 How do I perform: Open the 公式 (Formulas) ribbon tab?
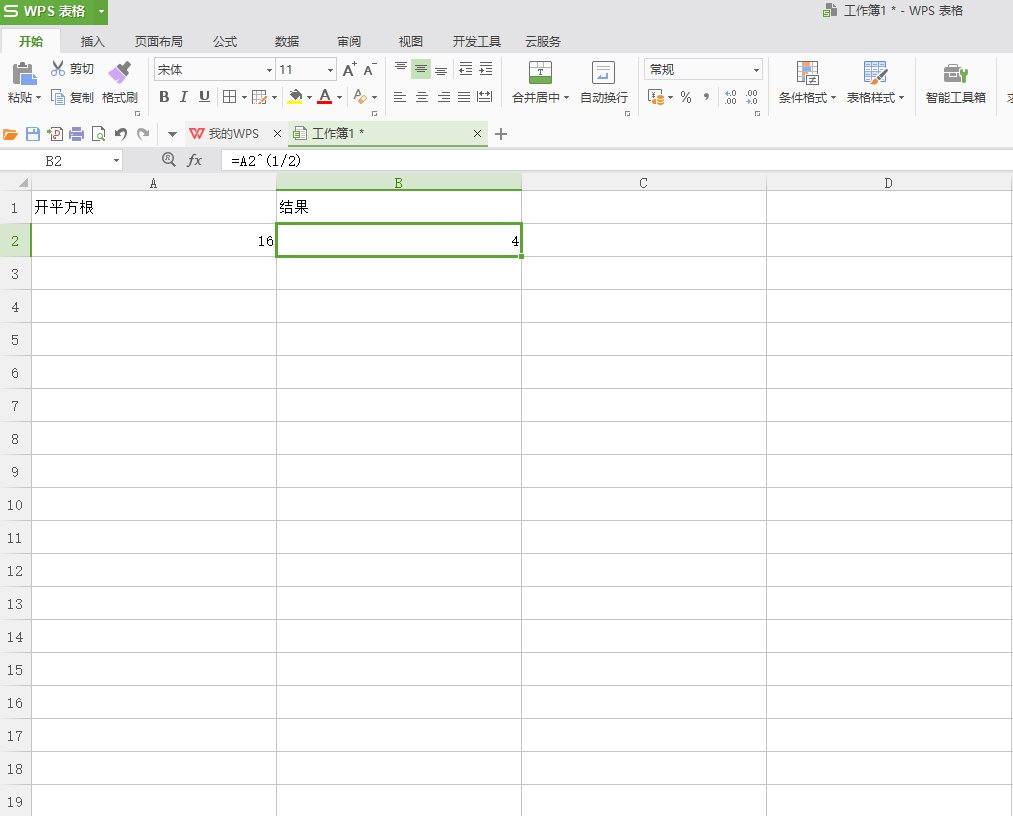225,41
